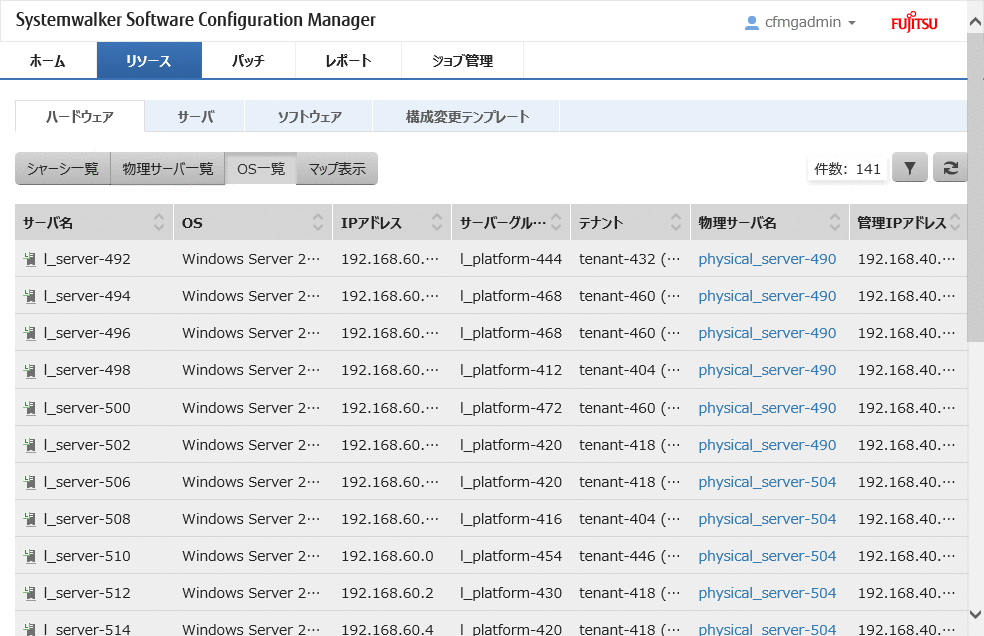Click the Systemwalker Software Configuration Manager title

[195, 20]
